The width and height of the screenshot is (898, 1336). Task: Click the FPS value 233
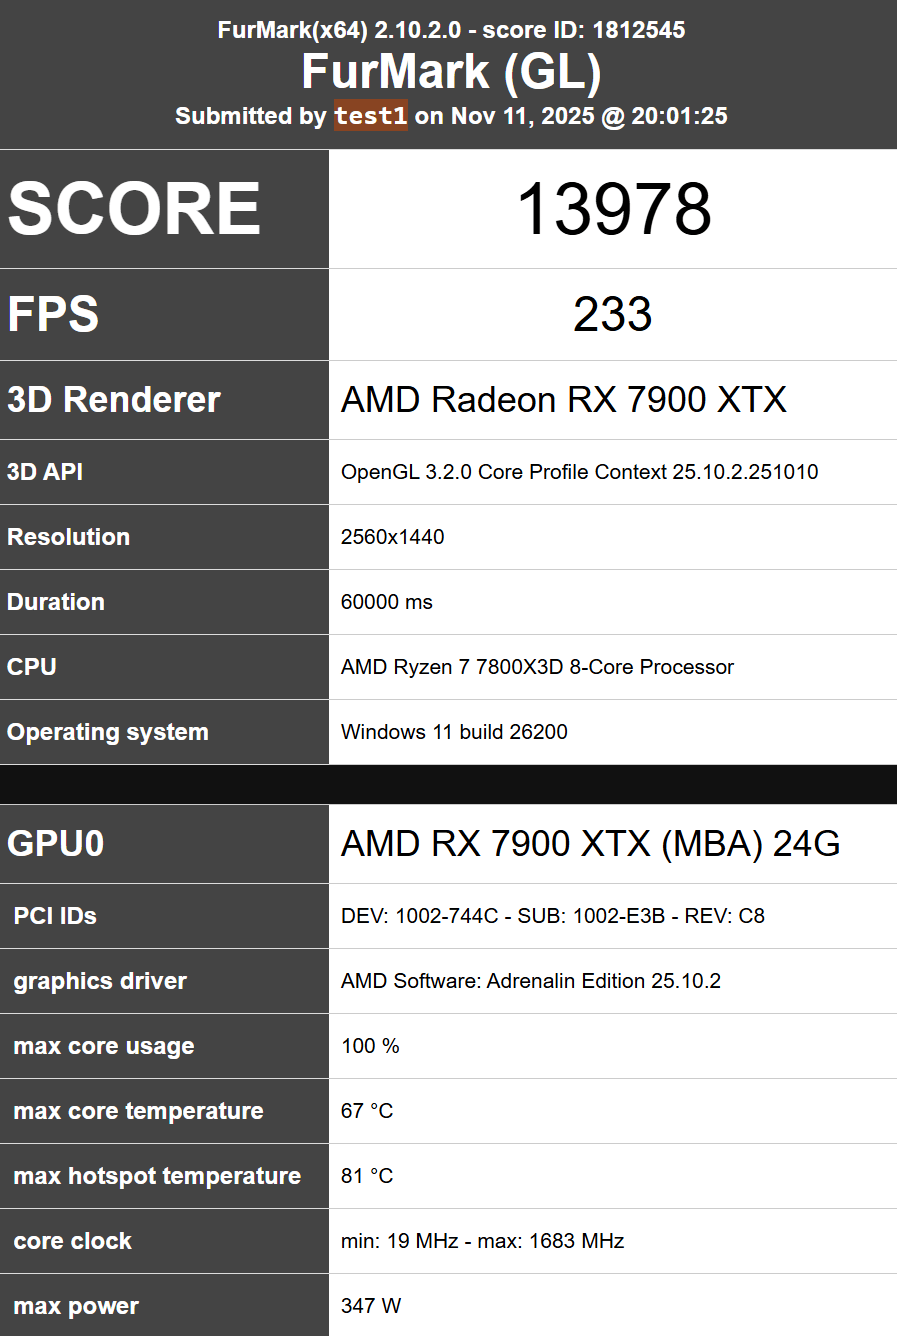point(613,314)
